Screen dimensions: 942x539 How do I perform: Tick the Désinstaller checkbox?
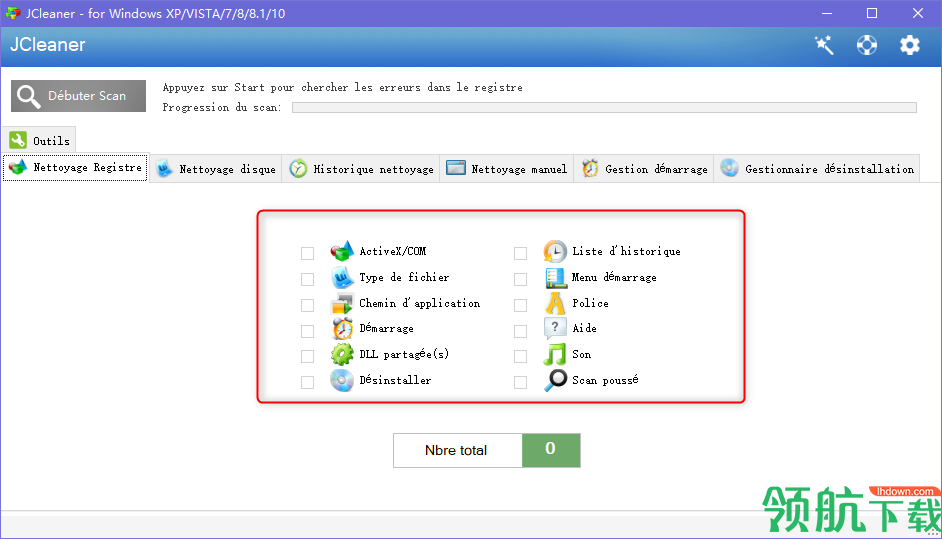pos(308,382)
